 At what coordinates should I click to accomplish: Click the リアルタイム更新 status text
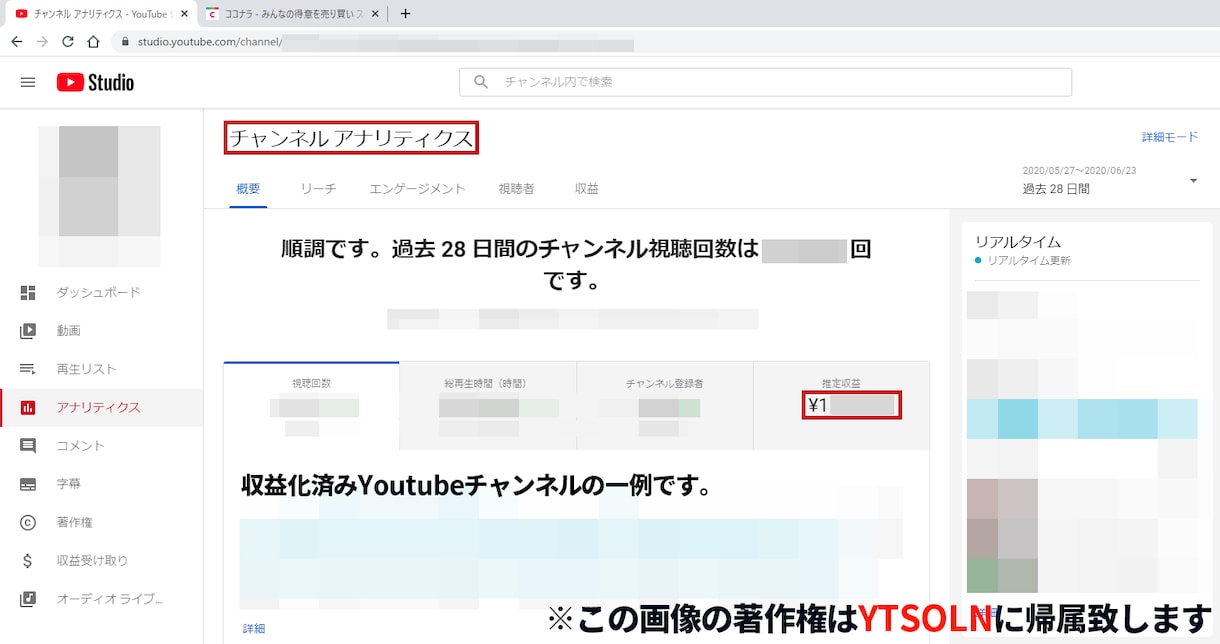coord(1028,260)
